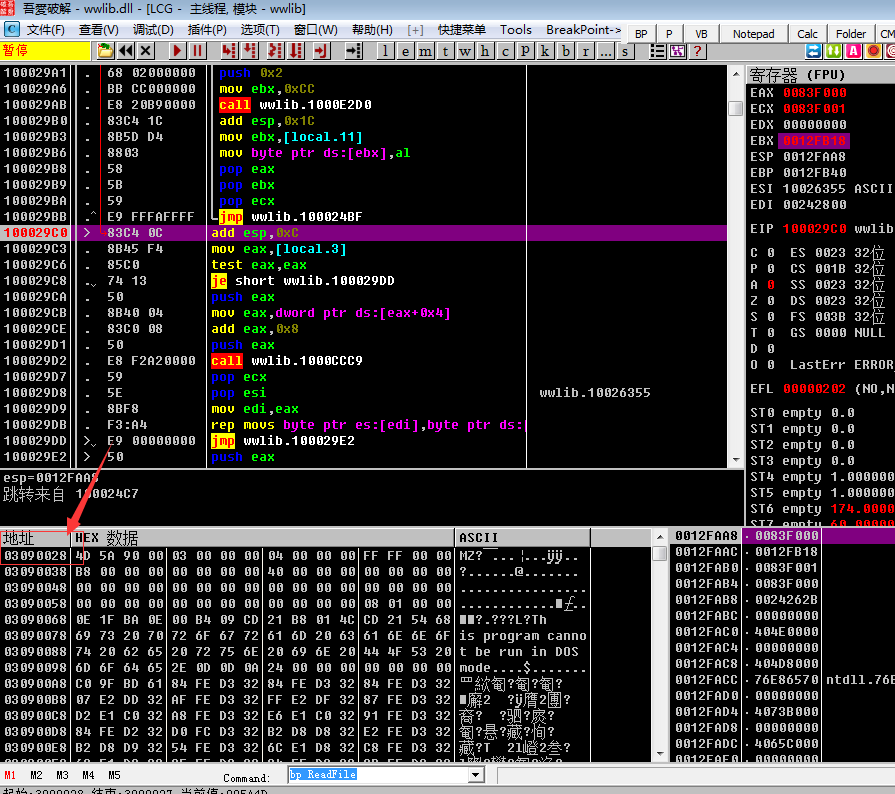
Task: Toggle the sign flag S value
Action: [771, 317]
